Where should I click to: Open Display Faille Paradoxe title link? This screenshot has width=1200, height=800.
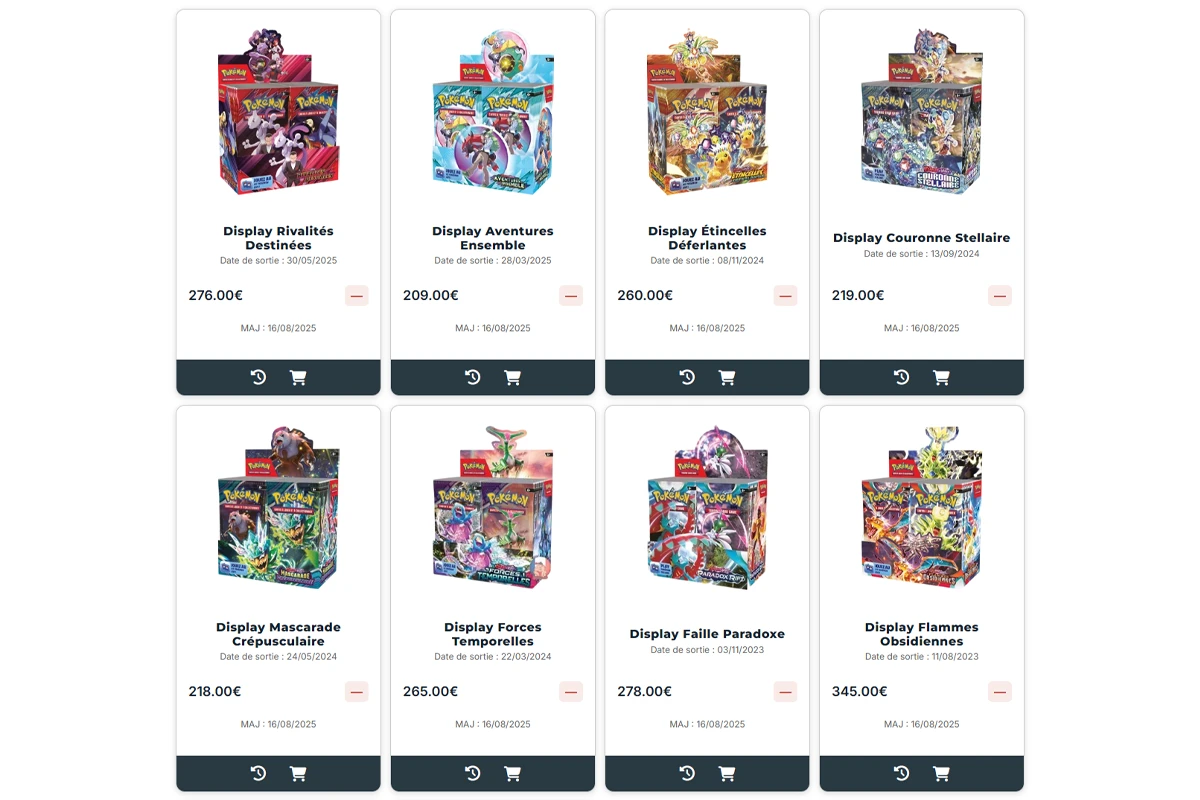point(707,634)
